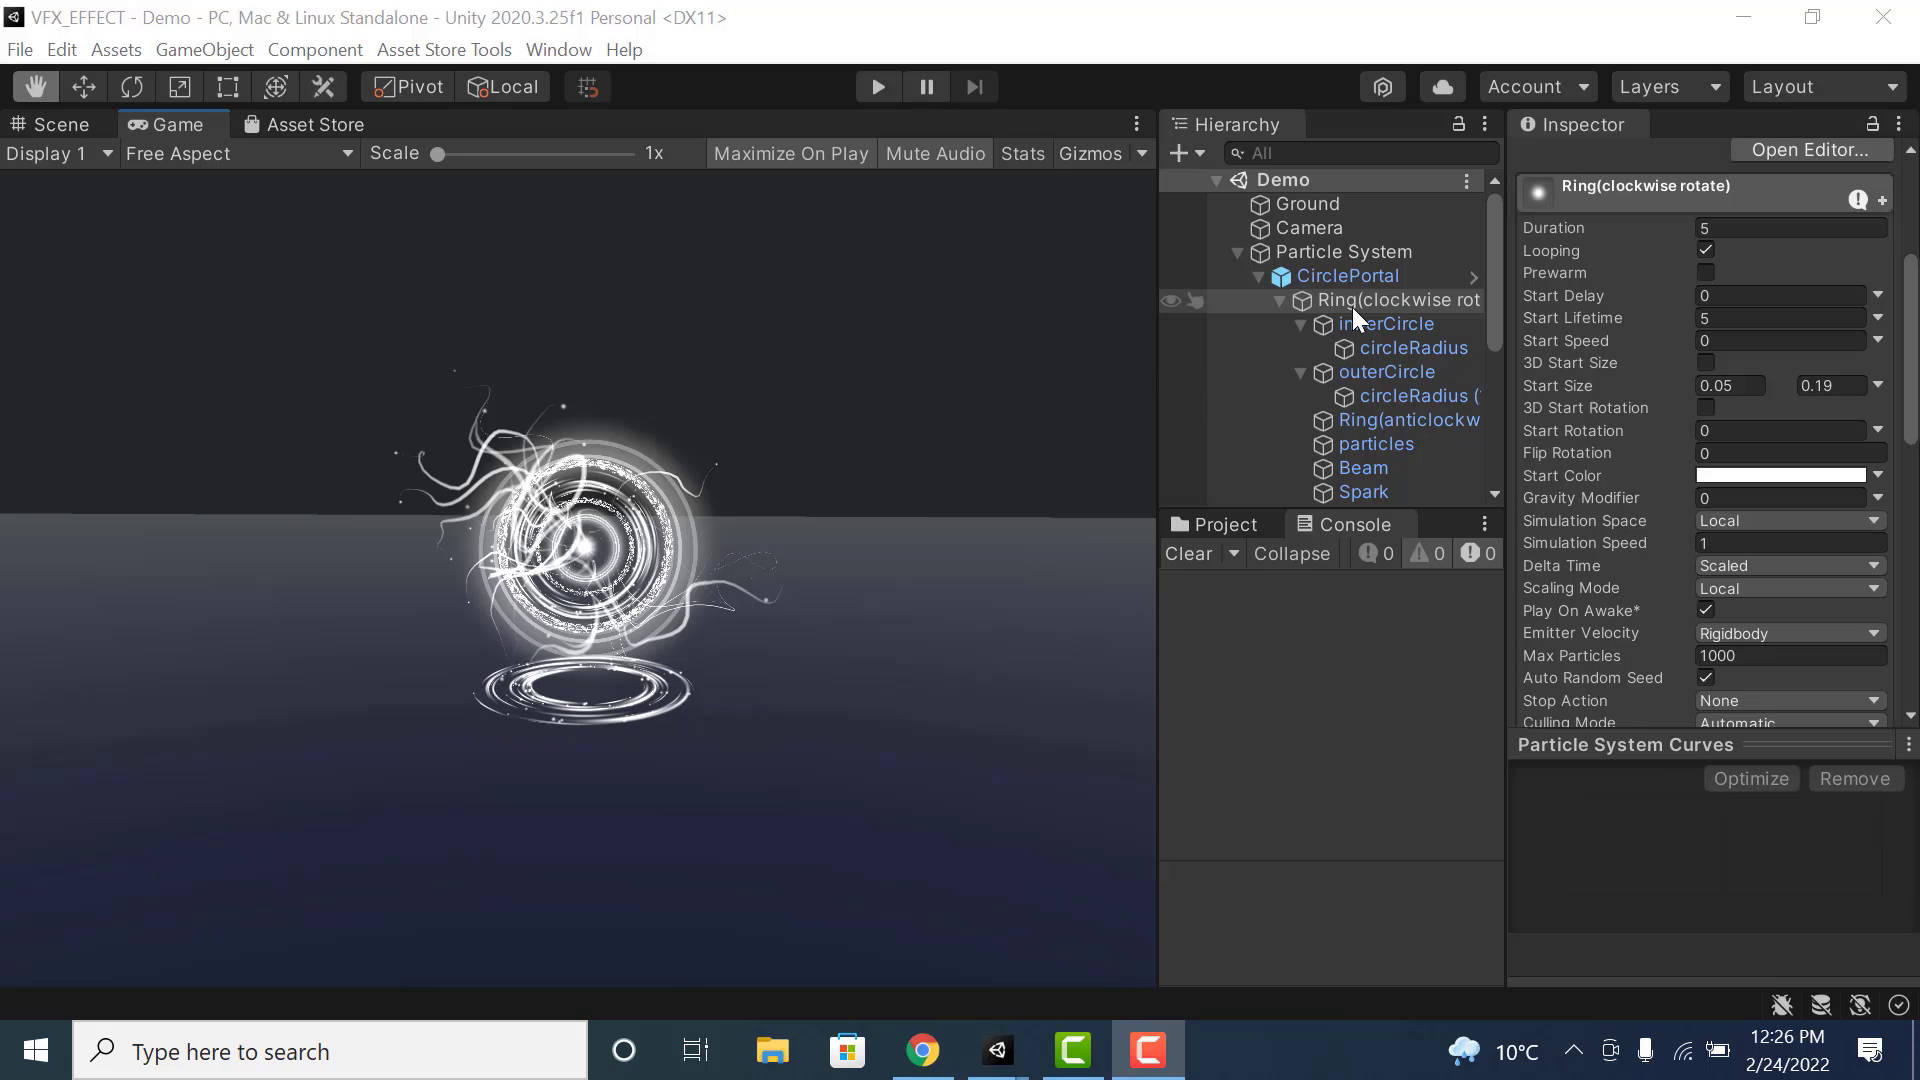Toggle visibility of Ring(clockwise rotate) object
1920x1080 pixels.
click(x=1171, y=300)
